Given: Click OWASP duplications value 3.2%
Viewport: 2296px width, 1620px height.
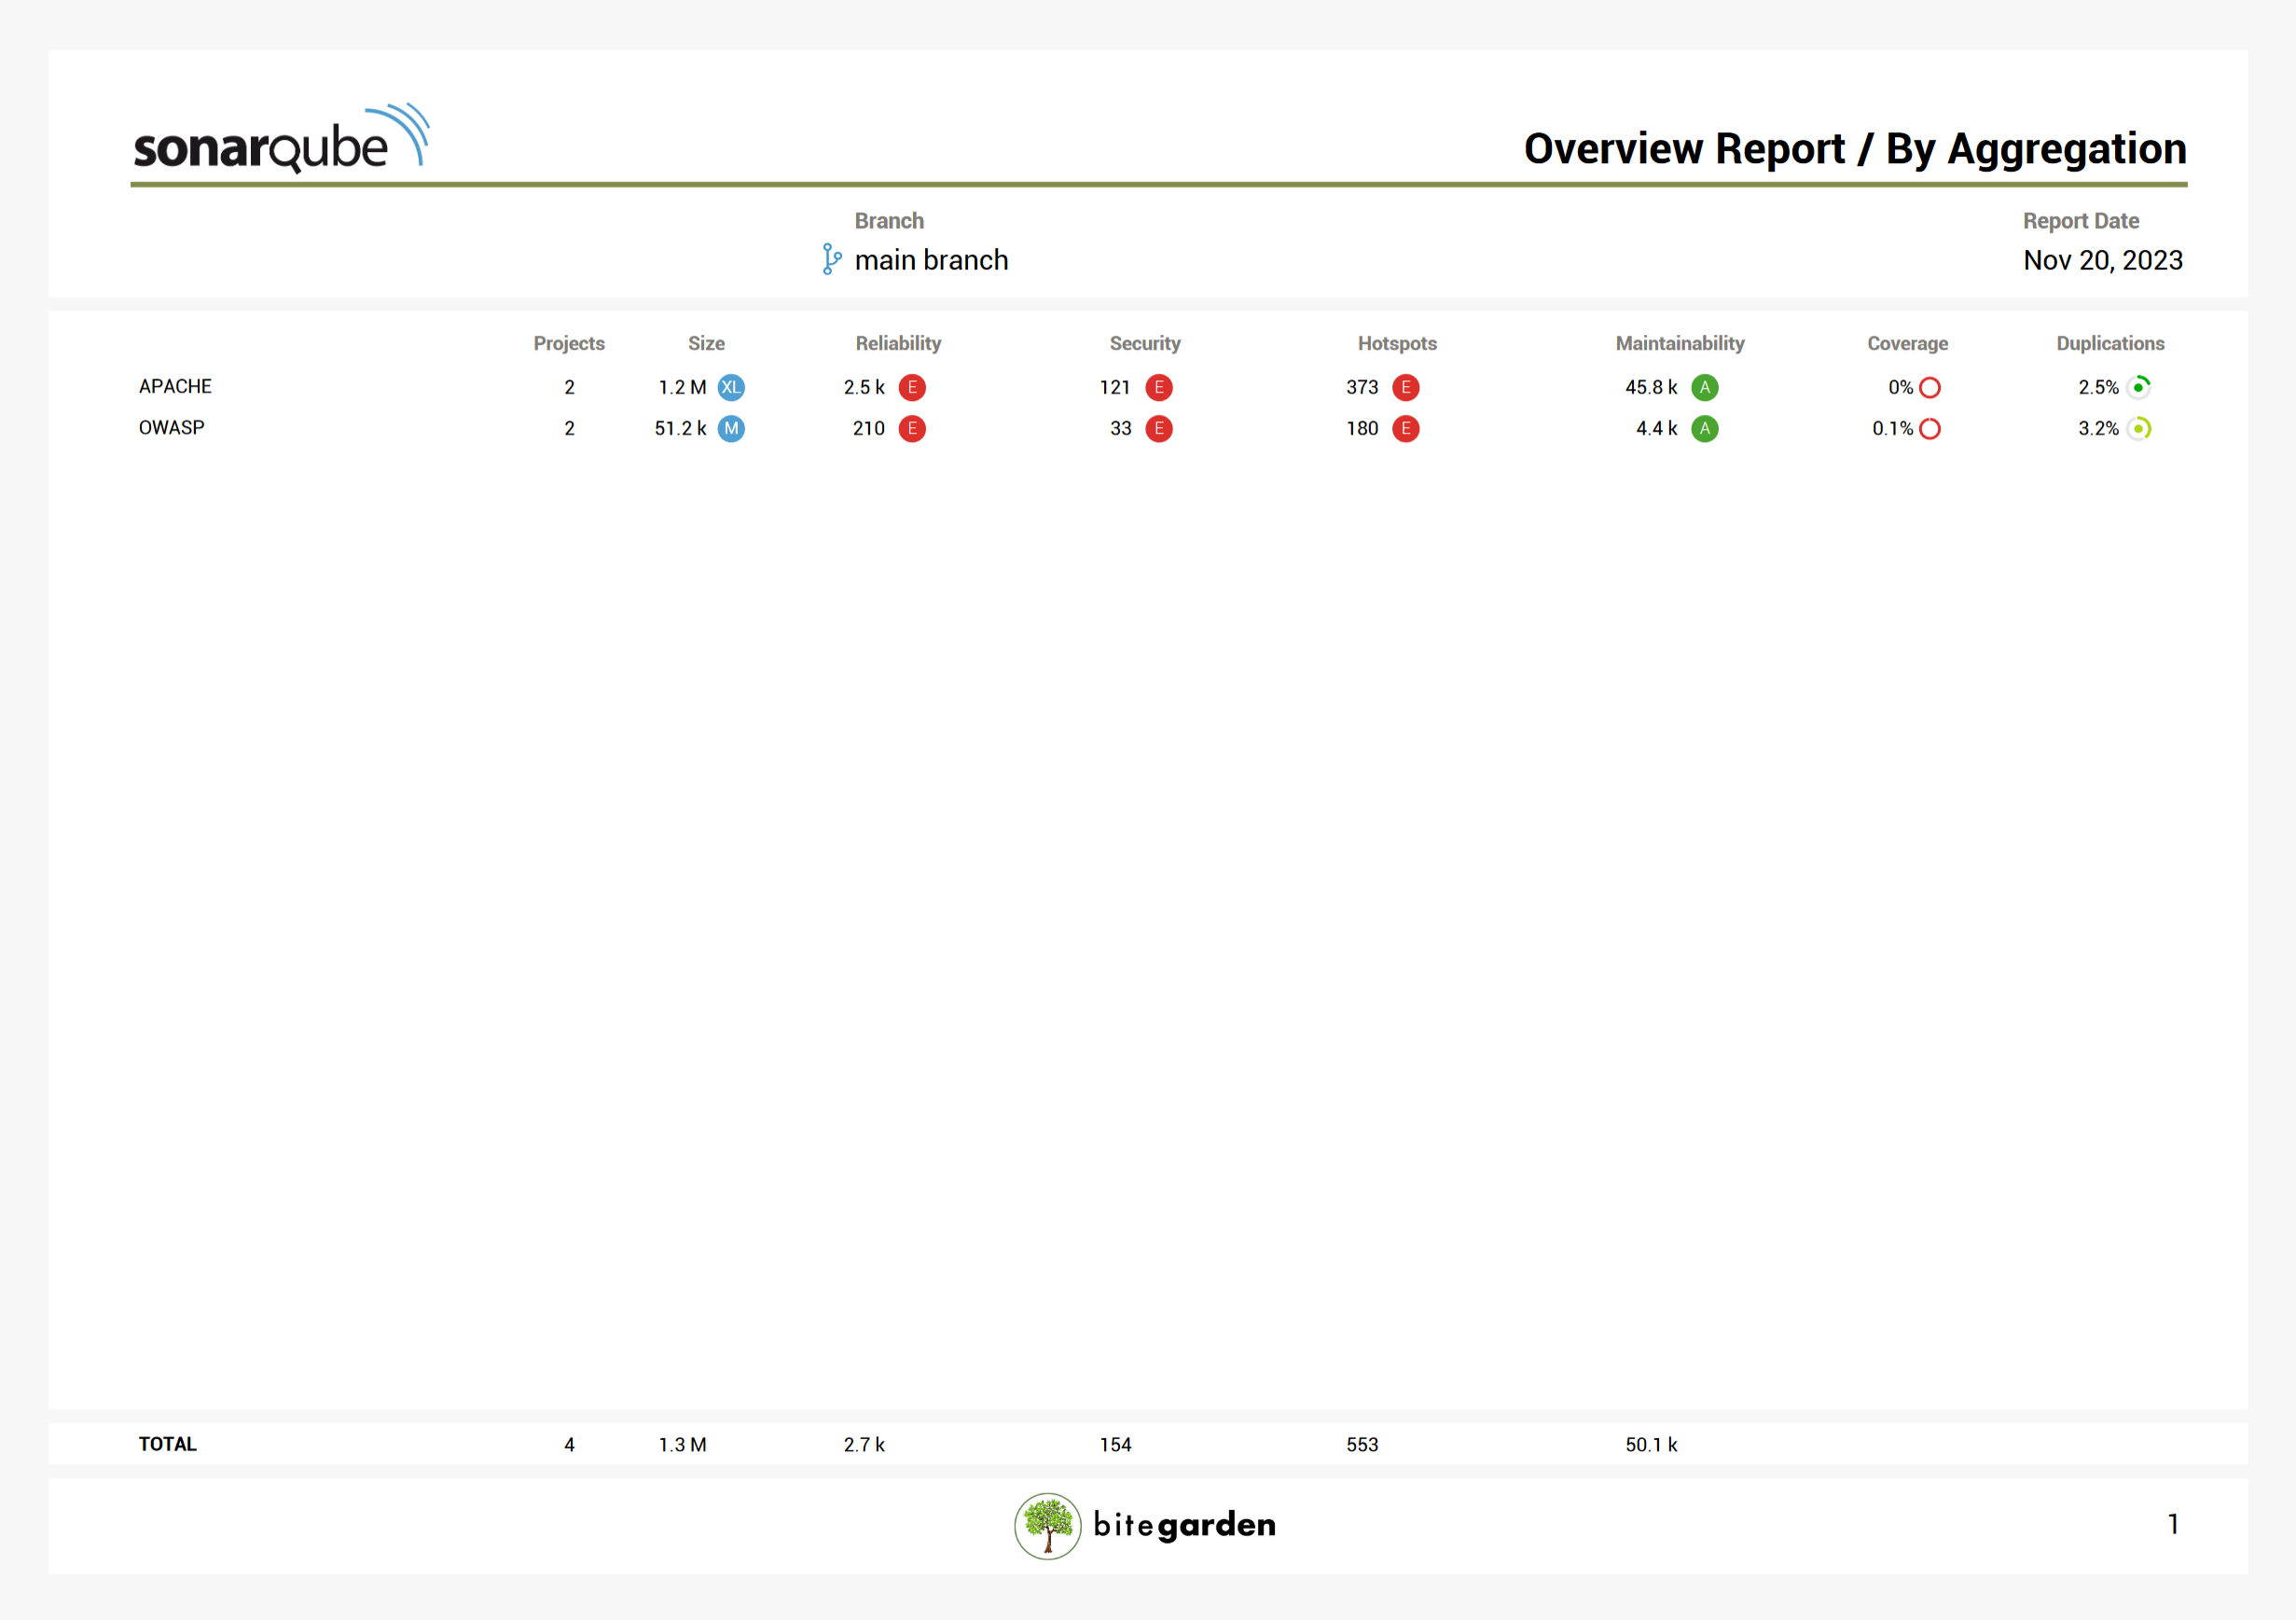Looking at the screenshot, I should (2098, 428).
